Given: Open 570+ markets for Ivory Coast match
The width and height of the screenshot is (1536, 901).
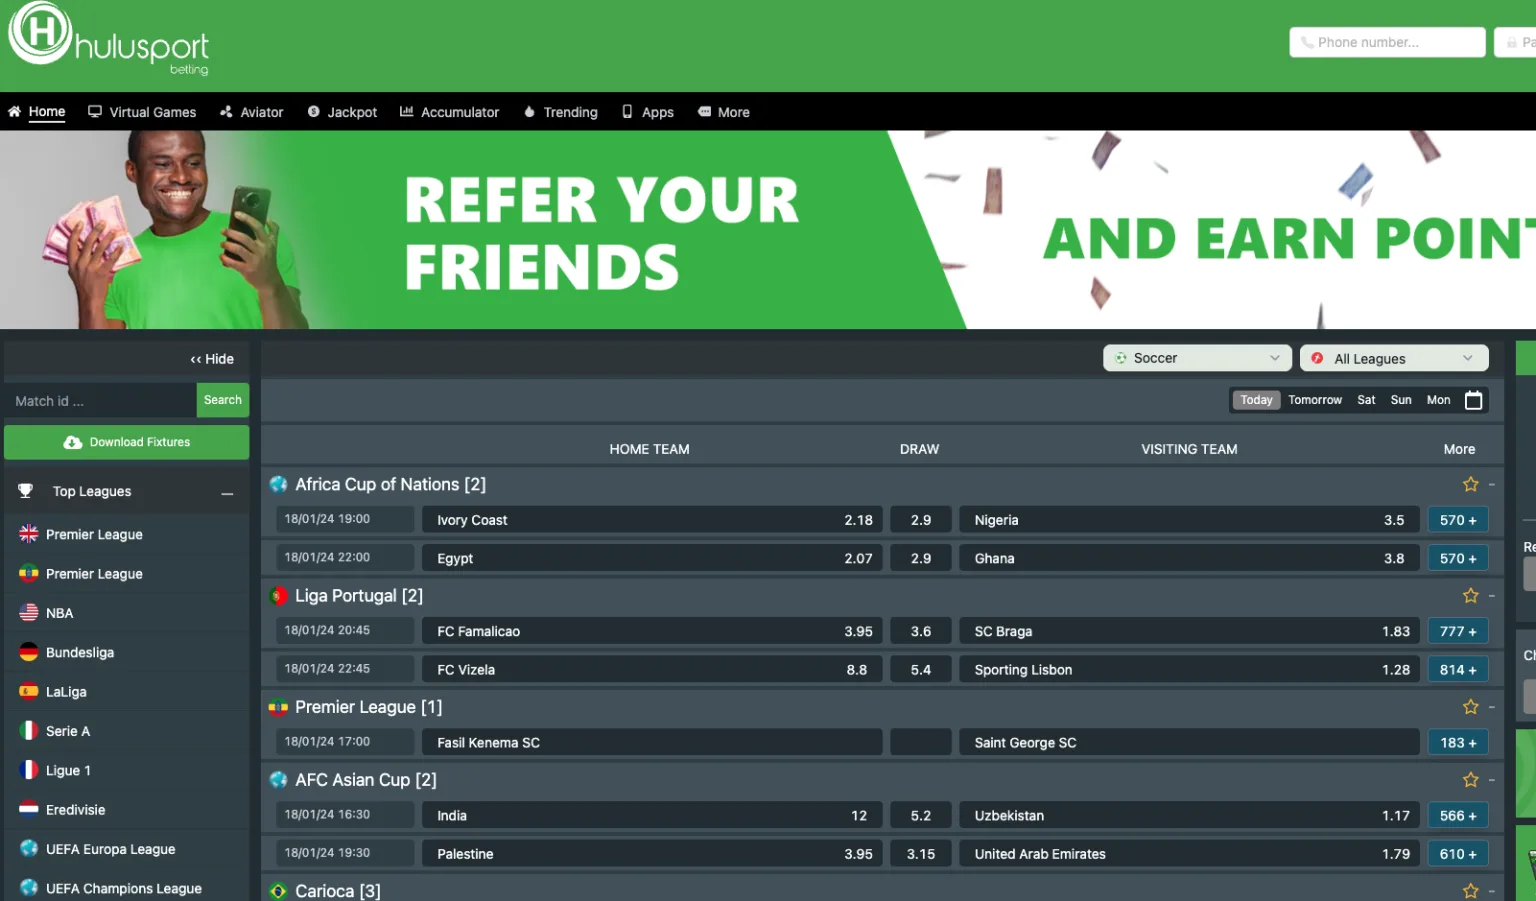Looking at the screenshot, I should (1458, 520).
